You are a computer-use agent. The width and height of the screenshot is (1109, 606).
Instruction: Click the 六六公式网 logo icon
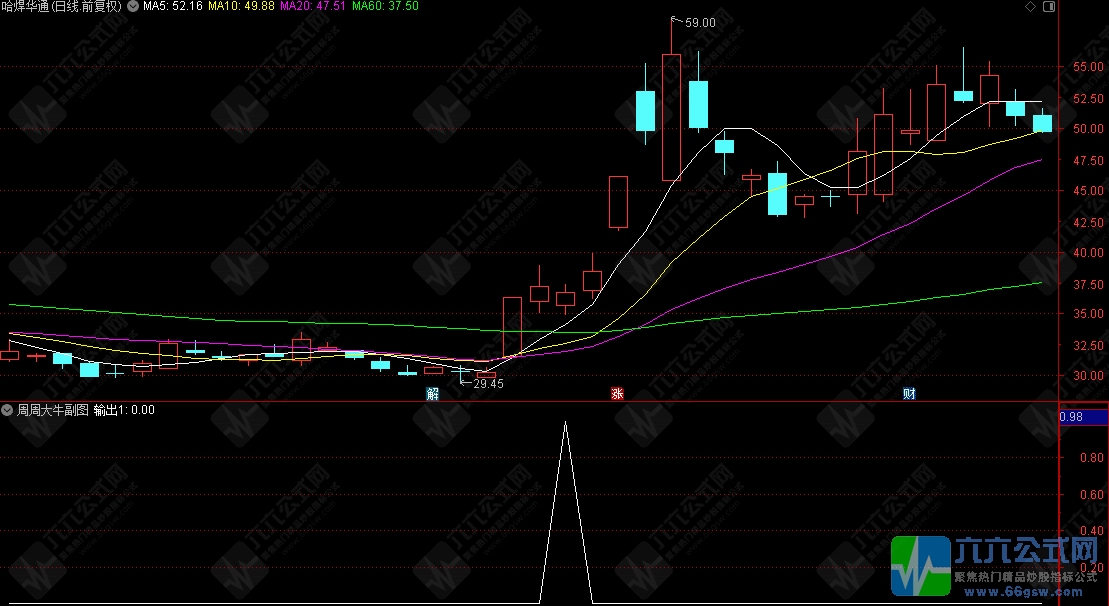[921, 566]
